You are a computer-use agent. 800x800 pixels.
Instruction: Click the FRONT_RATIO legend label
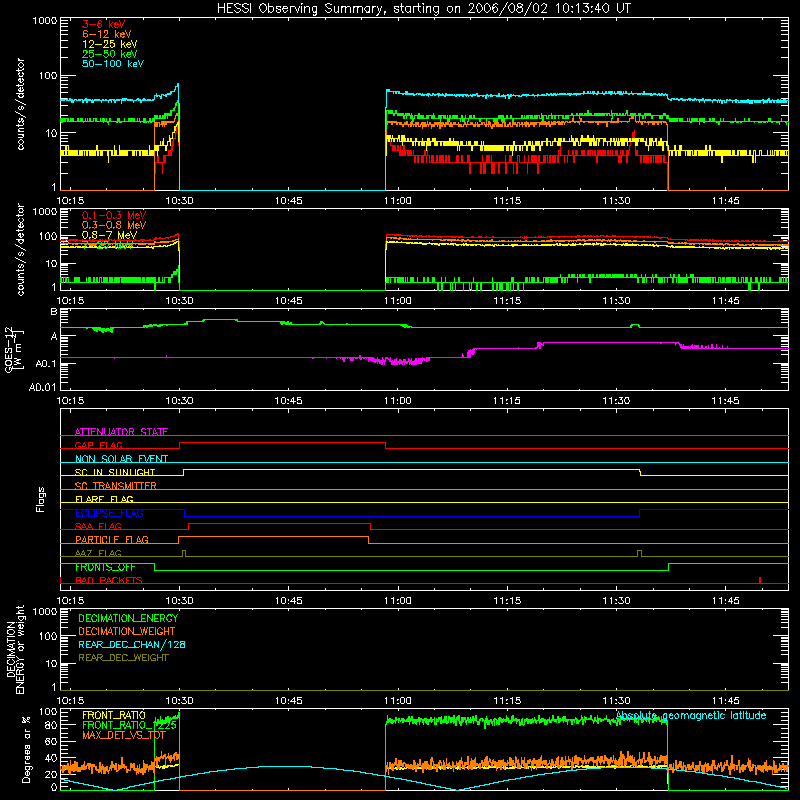pos(114,715)
